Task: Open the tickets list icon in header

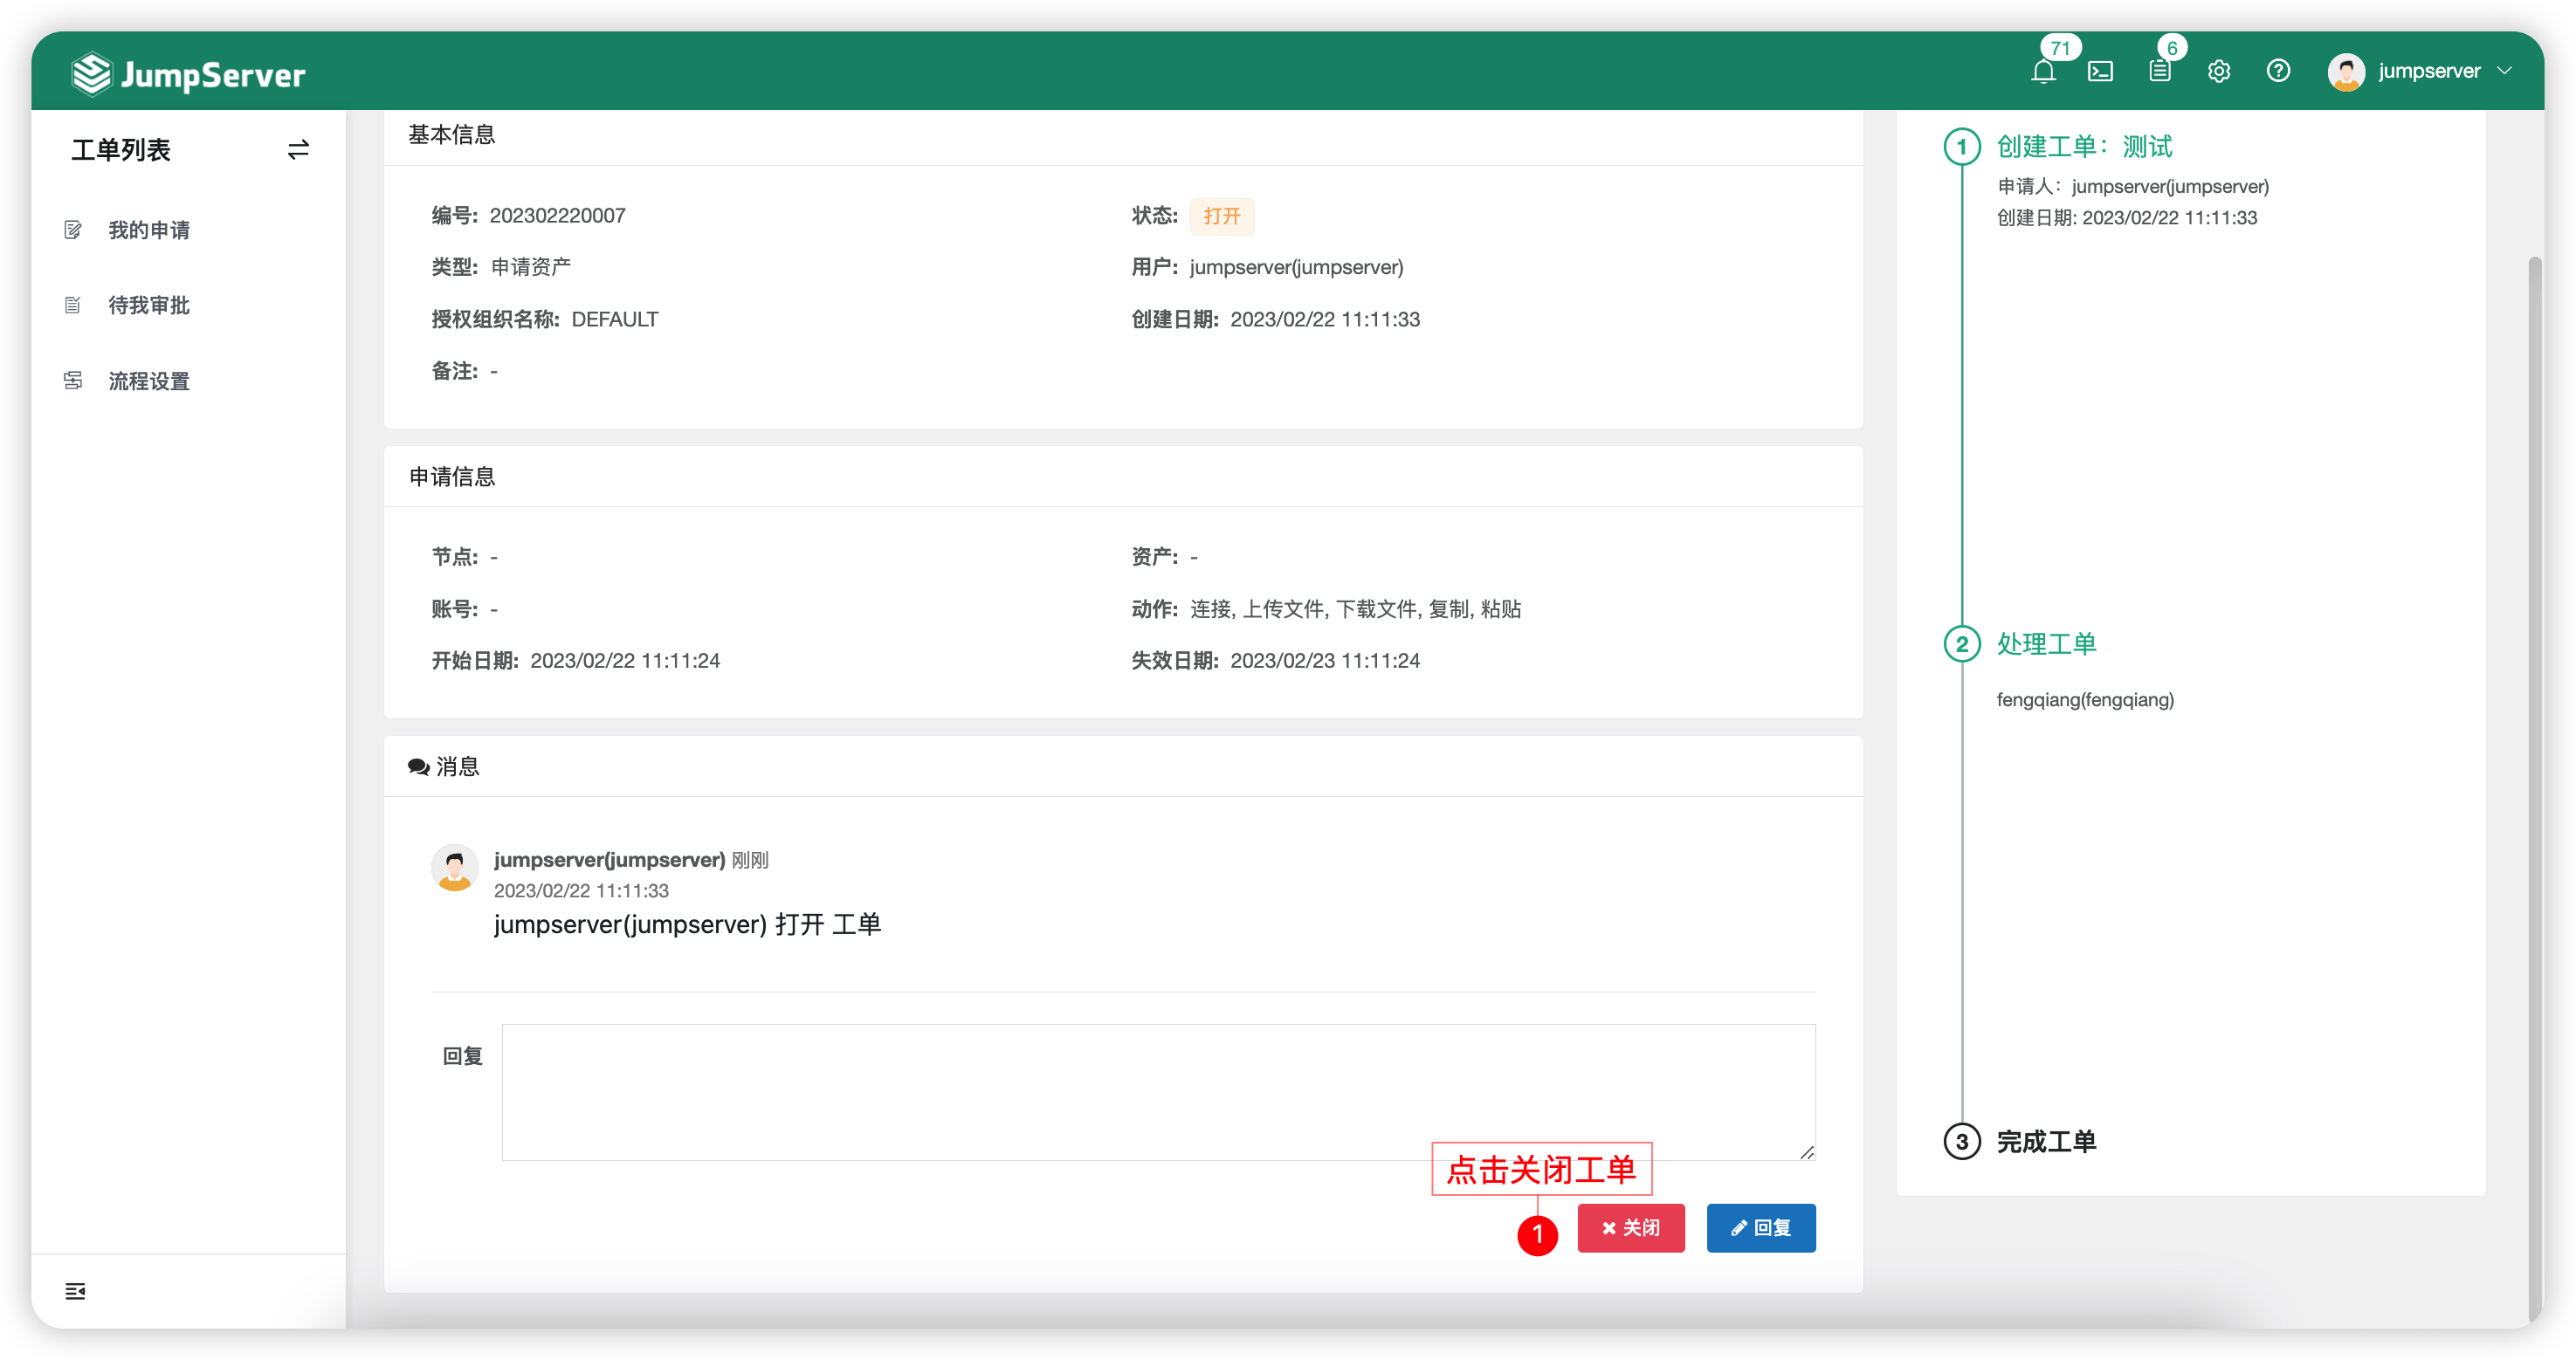Action: tap(2159, 72)
